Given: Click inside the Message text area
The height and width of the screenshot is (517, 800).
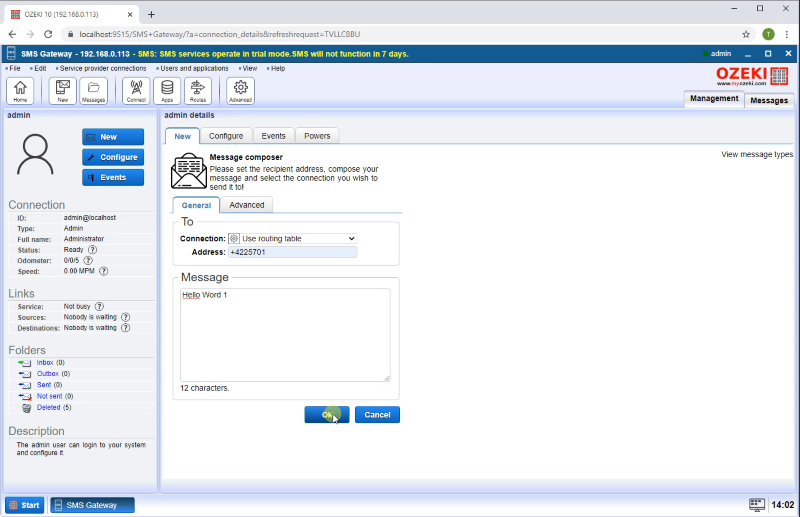Looking at the screenshot, I should coord(285,335).
